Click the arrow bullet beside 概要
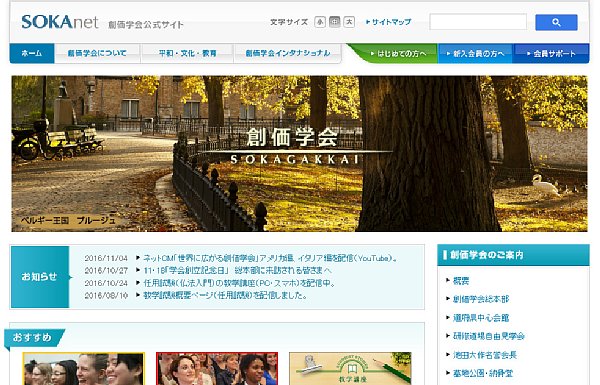 pyautogui.click(x=448, y=281)
